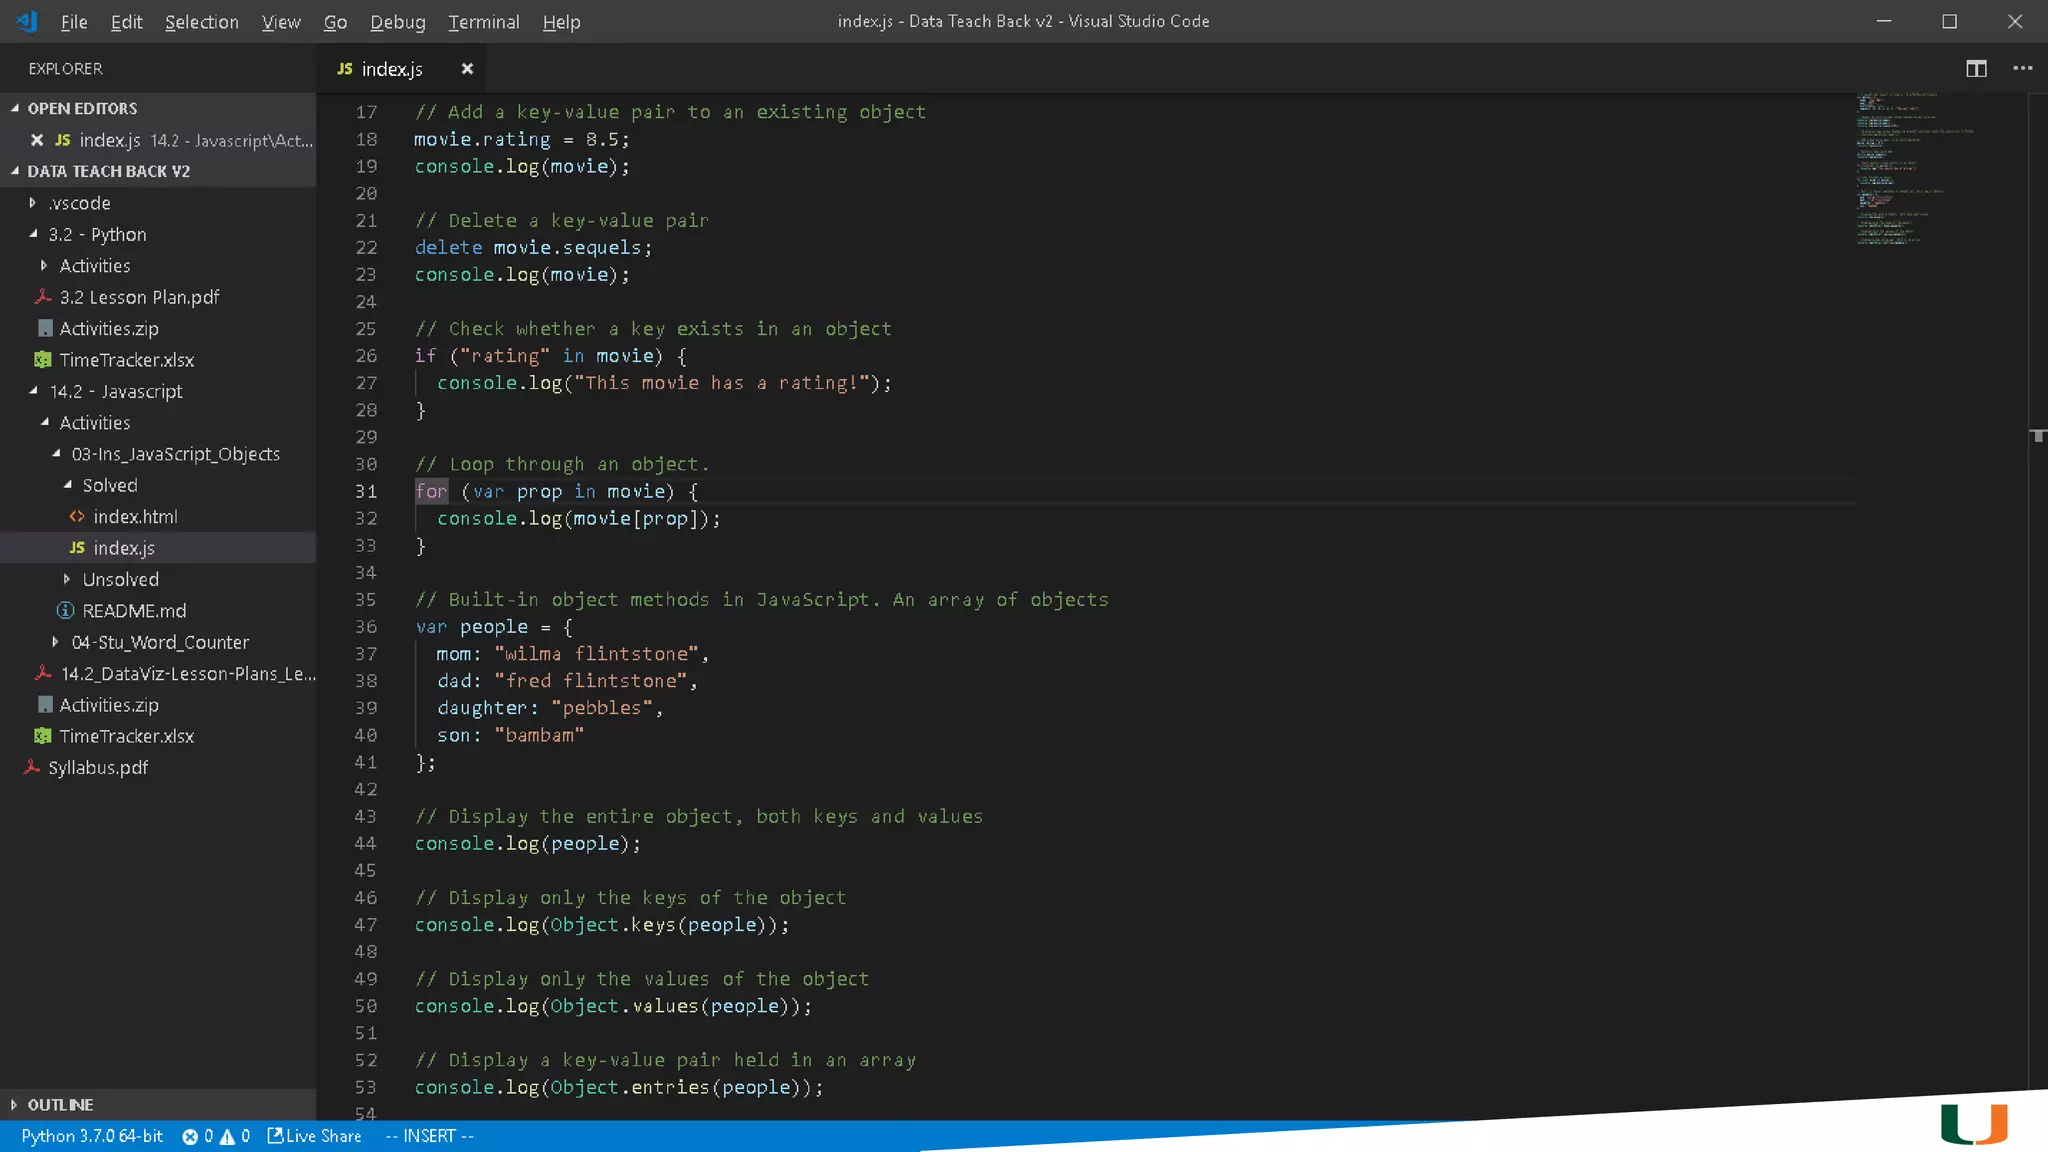Expand the Outline section

pos(60,1104)
